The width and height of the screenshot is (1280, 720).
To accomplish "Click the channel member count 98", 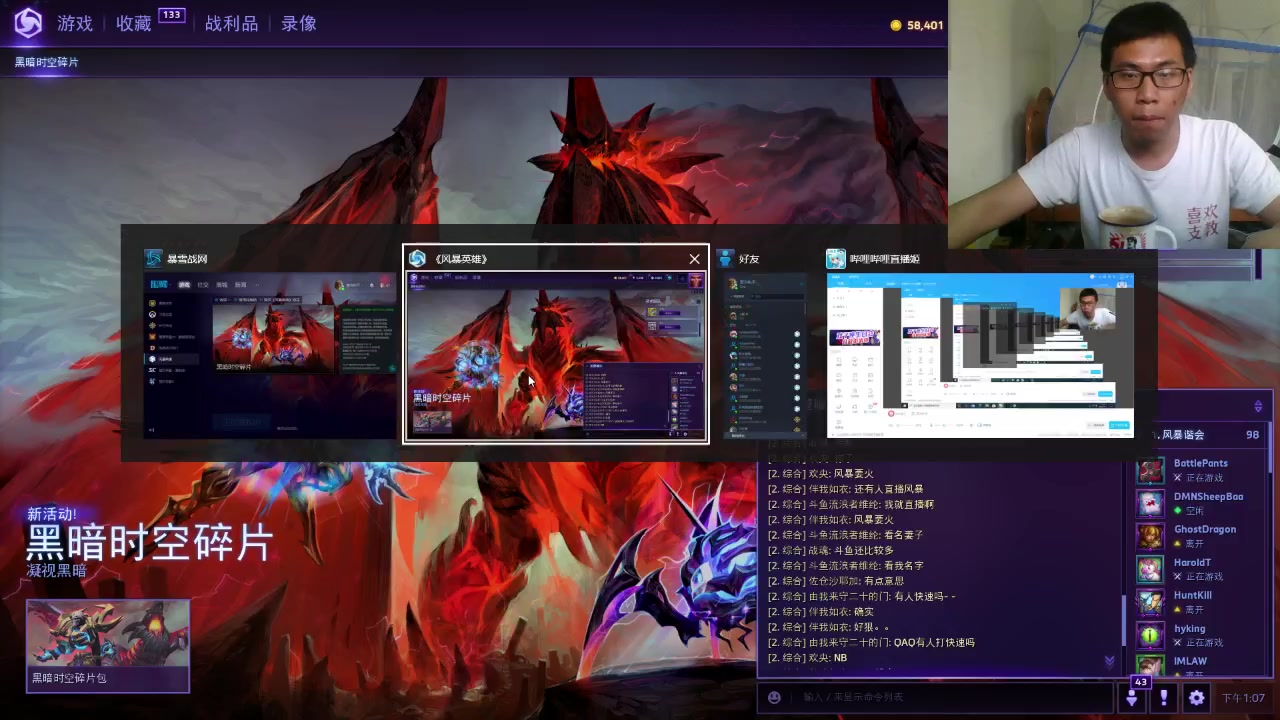I will (1252, 435).
